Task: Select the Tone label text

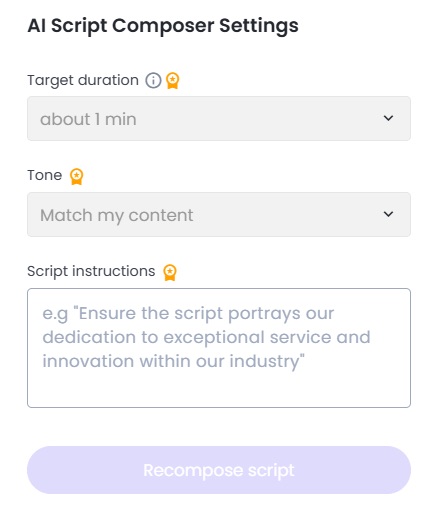Action: tap(45, 175)
